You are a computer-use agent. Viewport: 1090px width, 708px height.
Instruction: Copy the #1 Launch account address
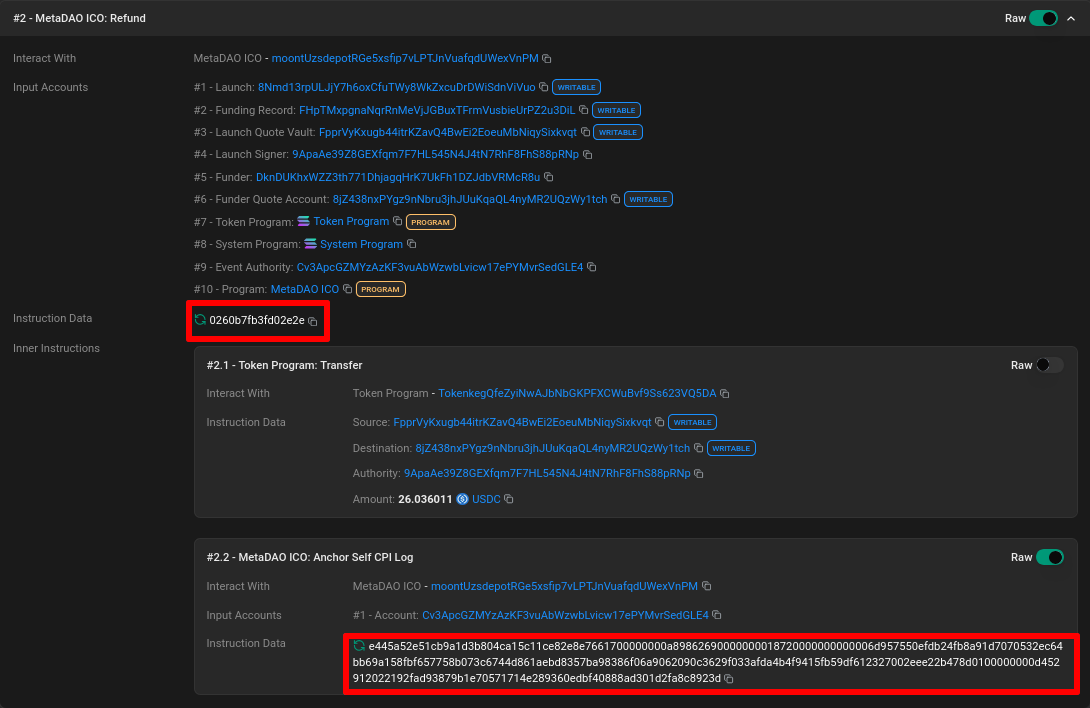(544, 88)
